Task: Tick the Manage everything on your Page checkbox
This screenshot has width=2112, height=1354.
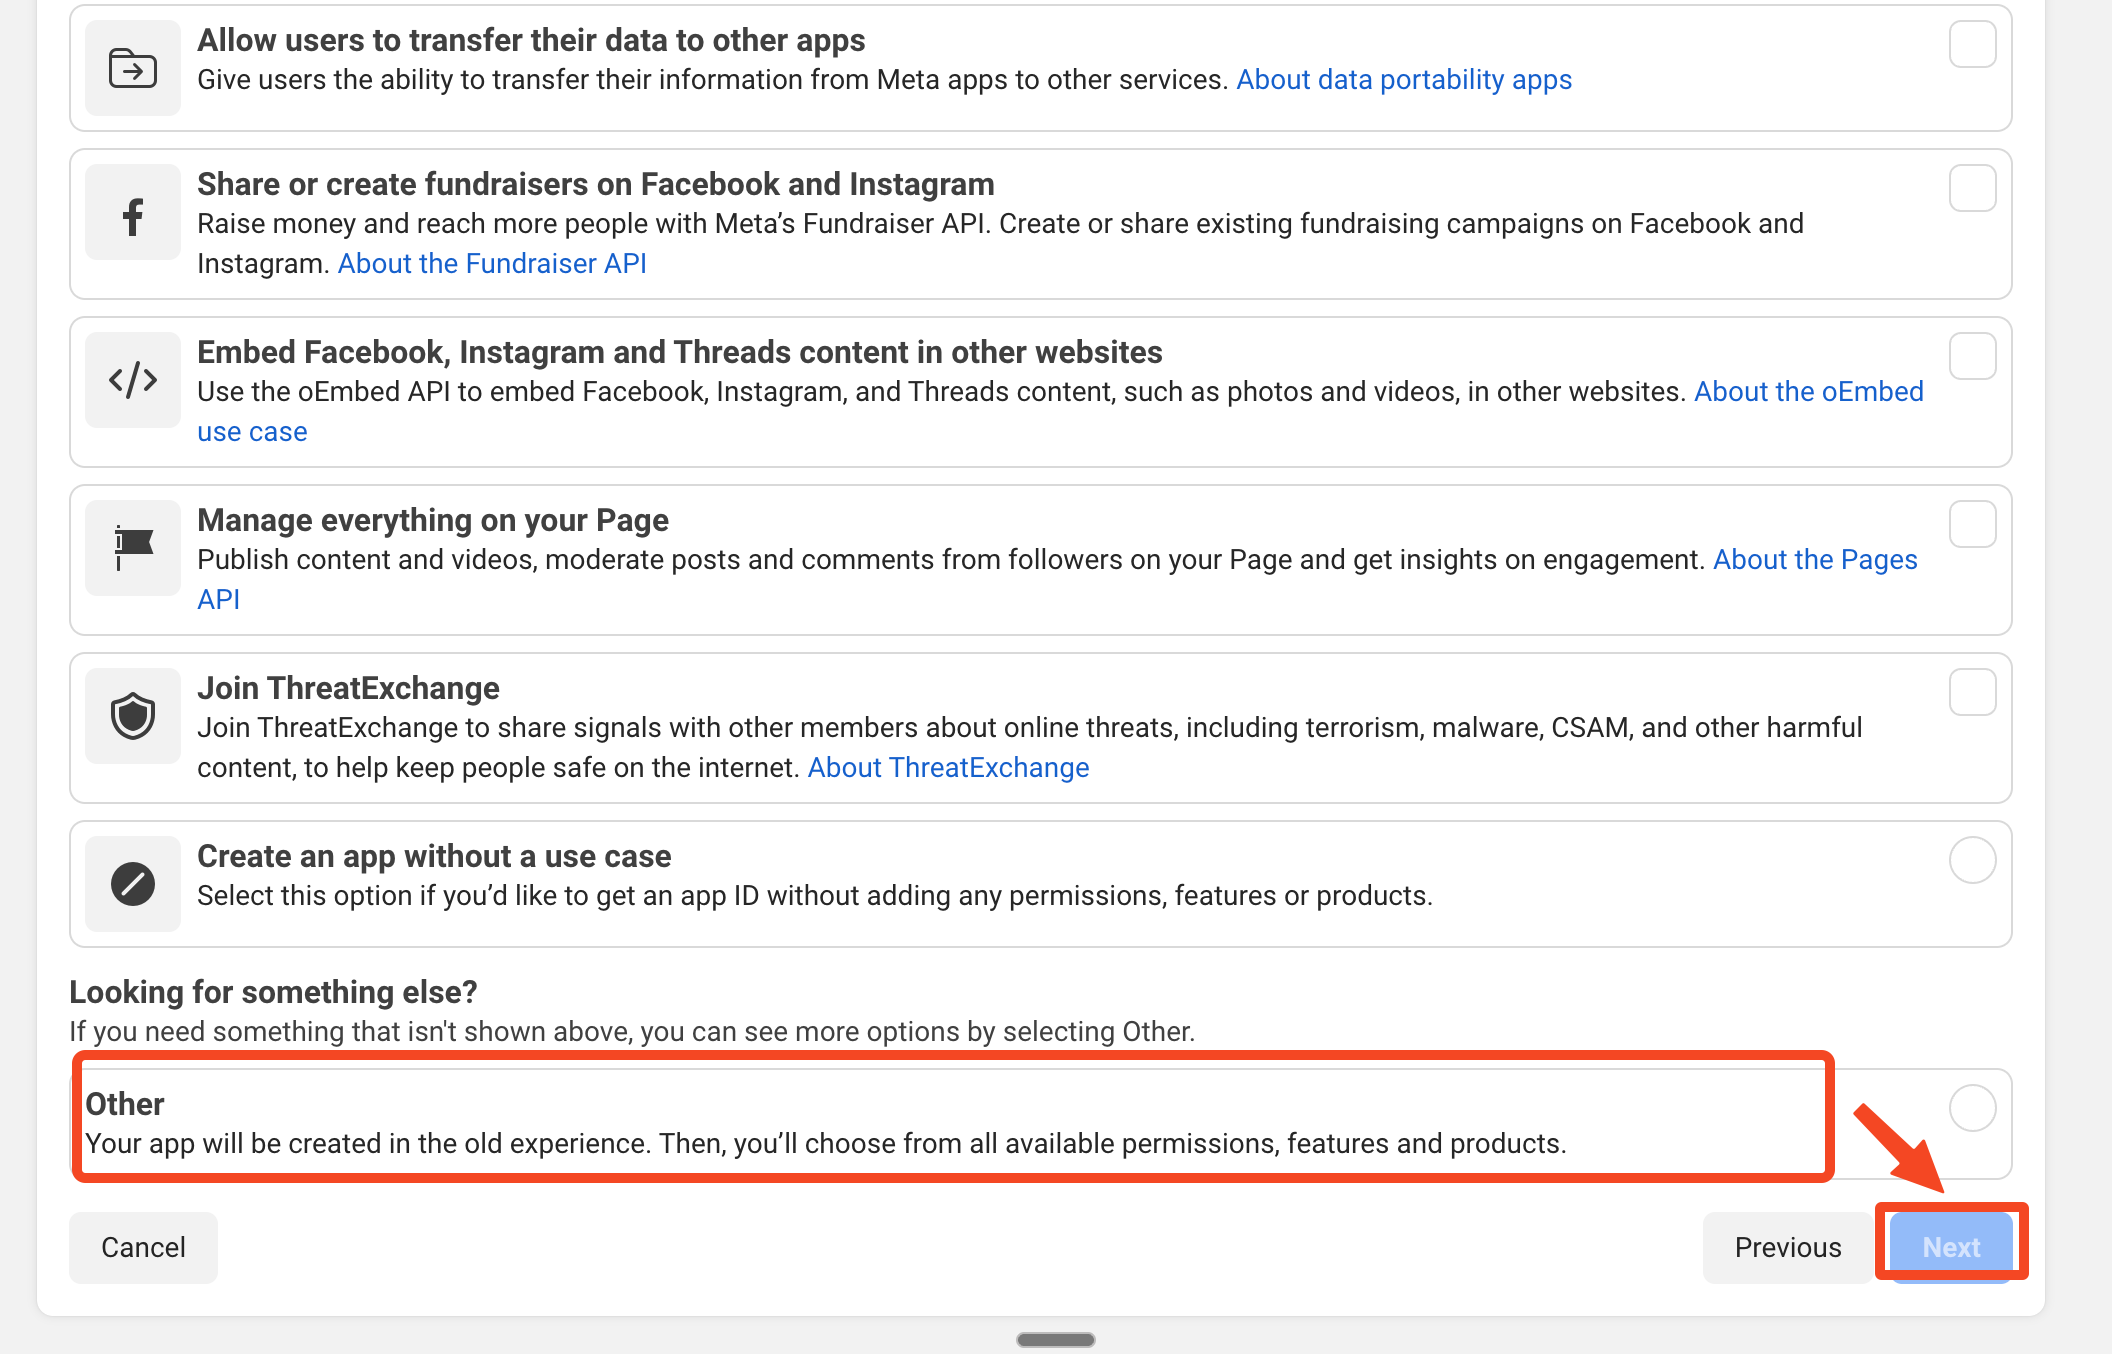Action: [x=1972, y=524]
